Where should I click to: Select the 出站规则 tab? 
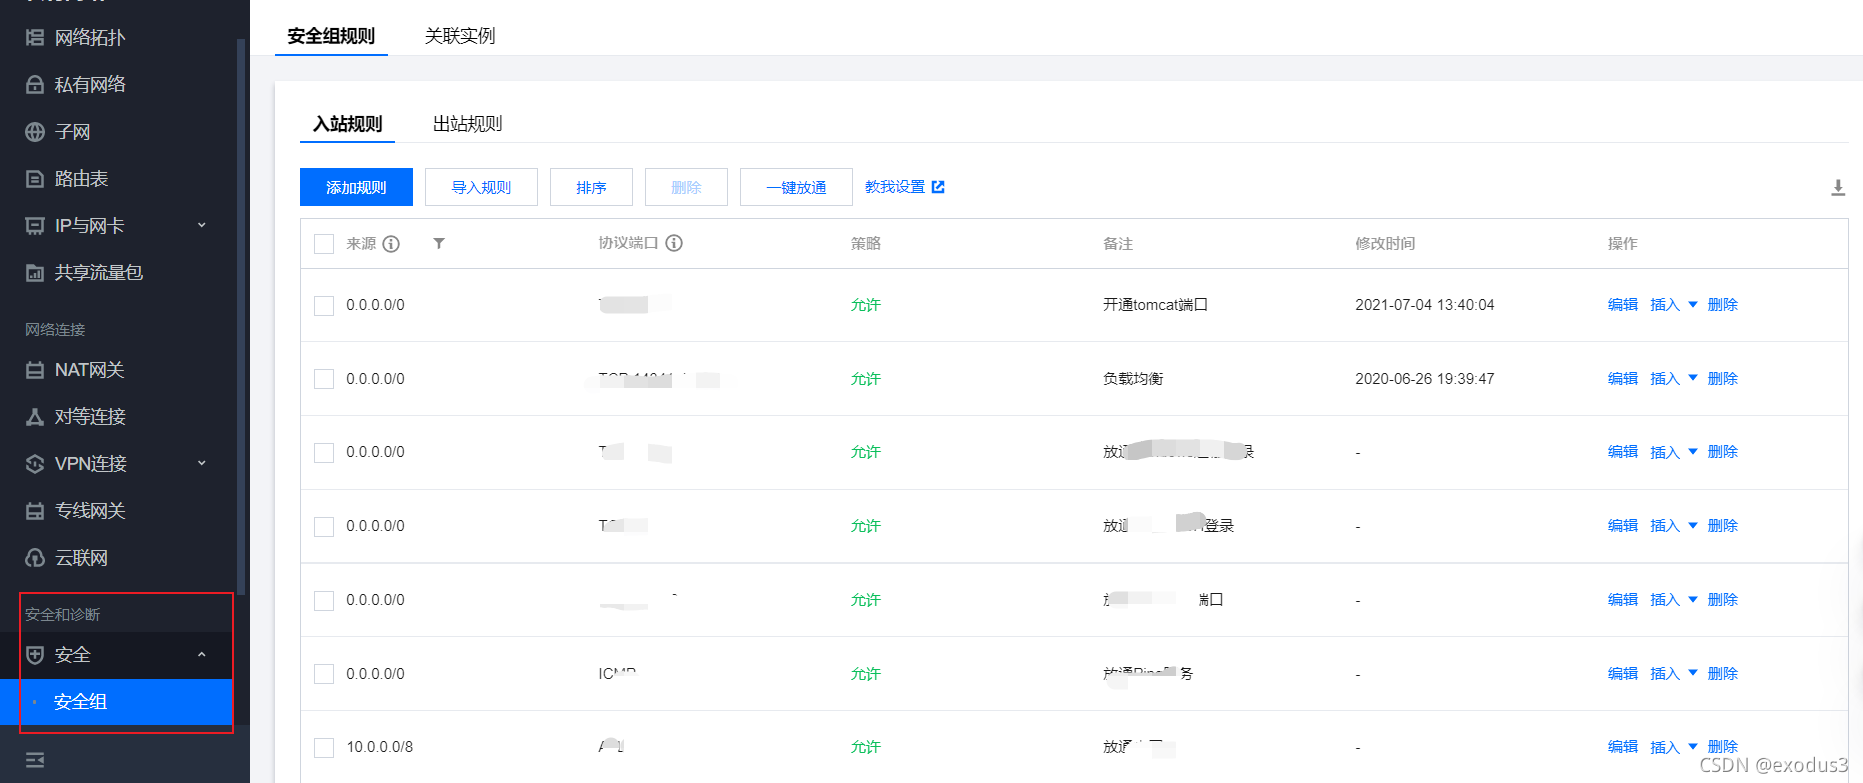point(467,124)
